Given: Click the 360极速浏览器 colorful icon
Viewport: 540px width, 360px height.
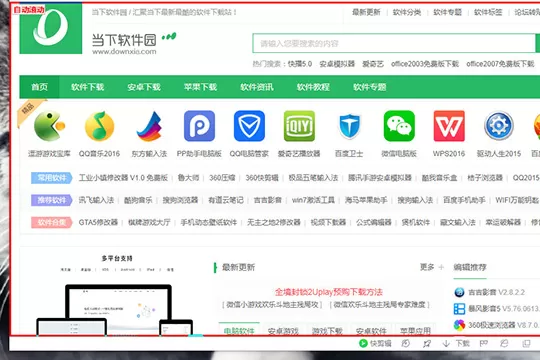Looking at the screenshot, I should pyautogui.click(x=459, y=325).
